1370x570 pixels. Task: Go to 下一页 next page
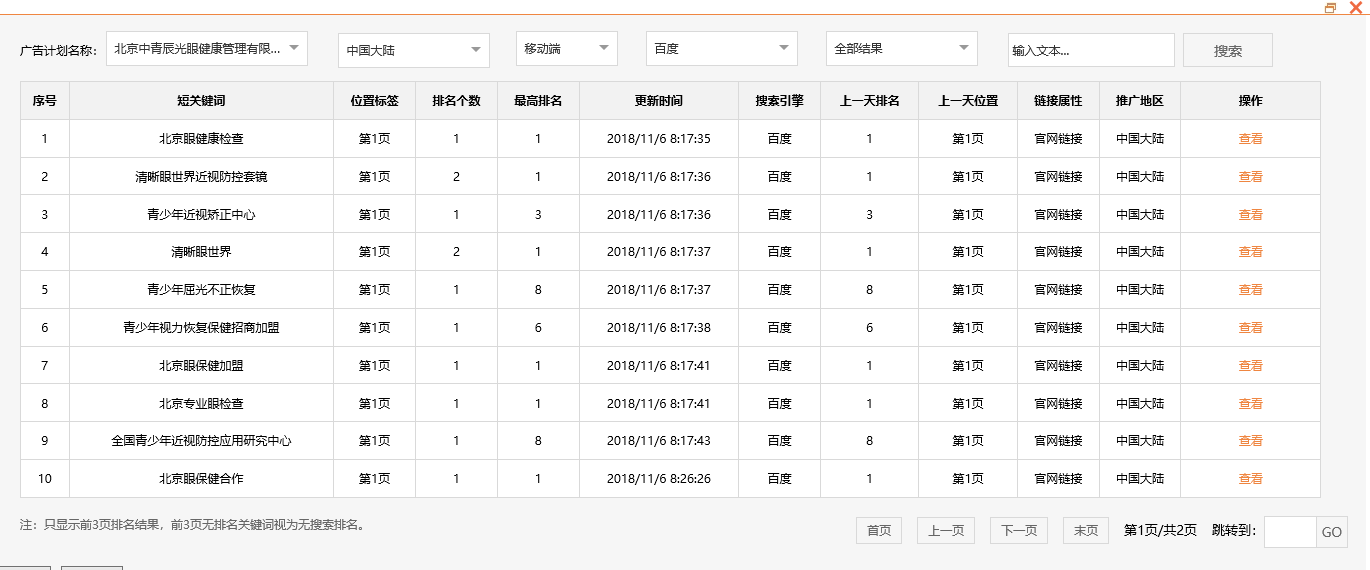click(x=1019, y=531)
